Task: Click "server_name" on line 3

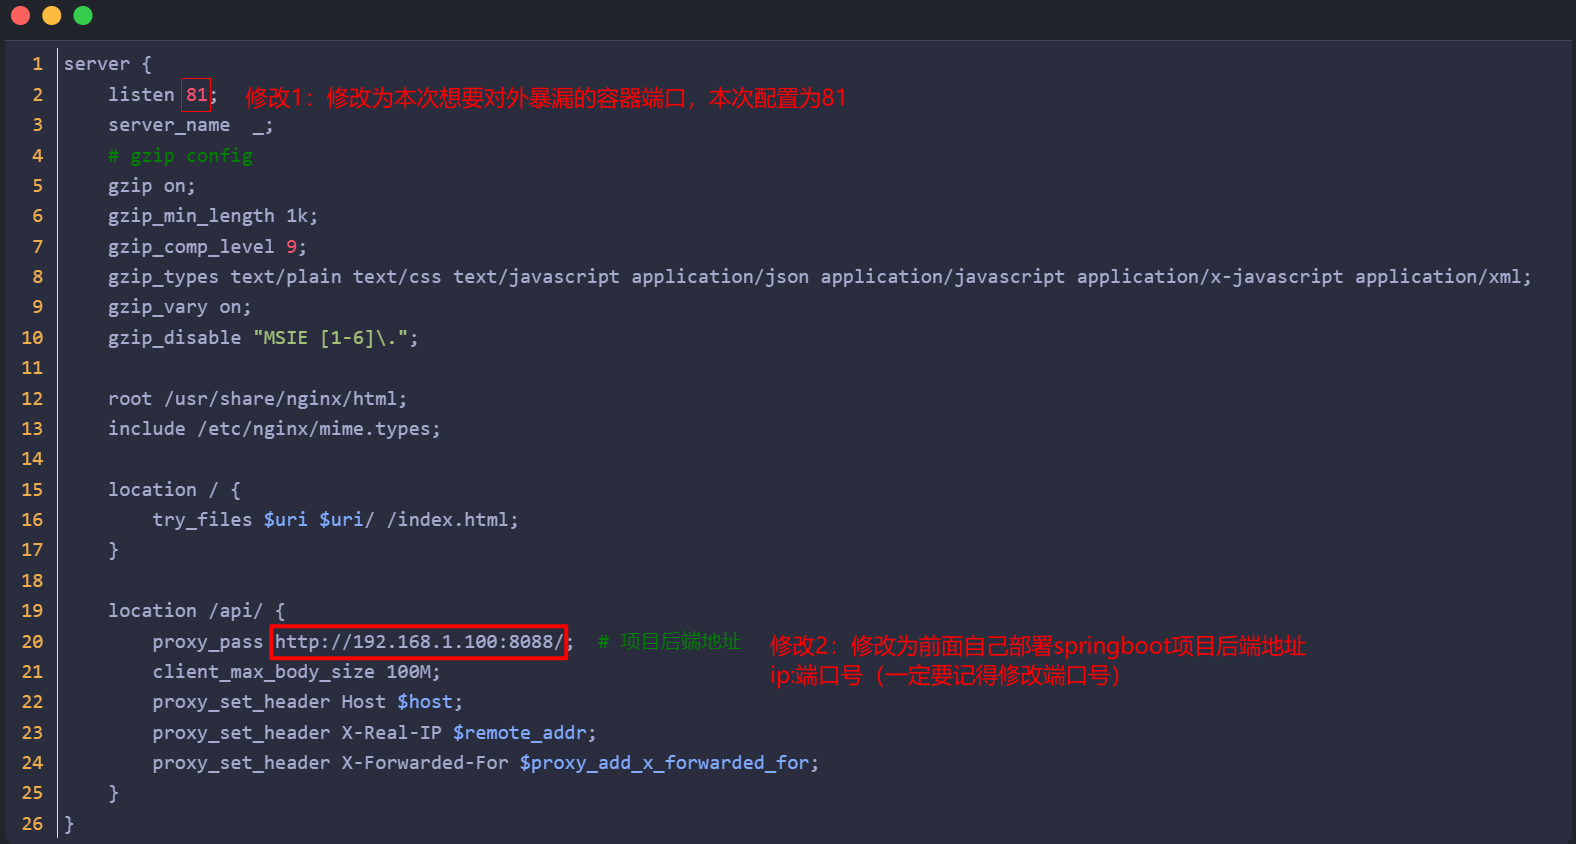Action: pos(169,125)
